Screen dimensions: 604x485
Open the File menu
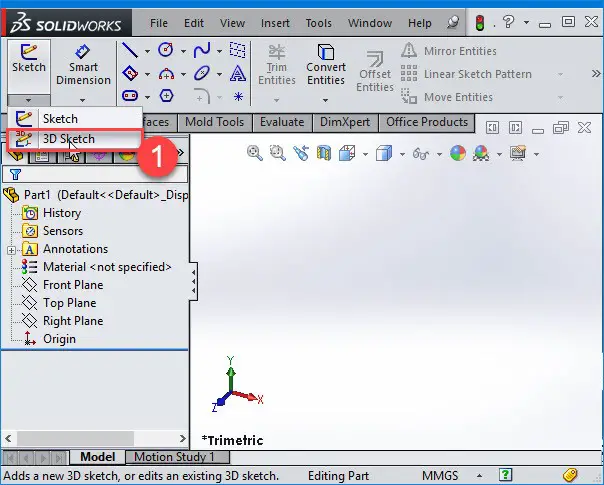click(159, 23)
